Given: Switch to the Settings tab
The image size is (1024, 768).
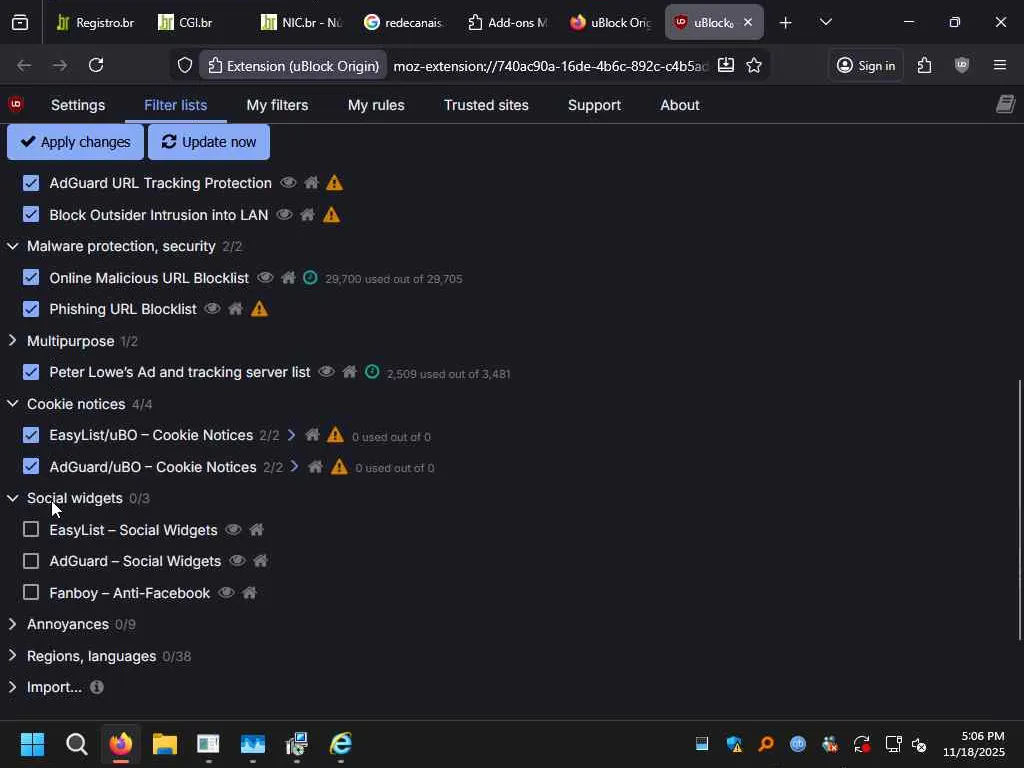Looking at the screenshot, I should 78,105.
